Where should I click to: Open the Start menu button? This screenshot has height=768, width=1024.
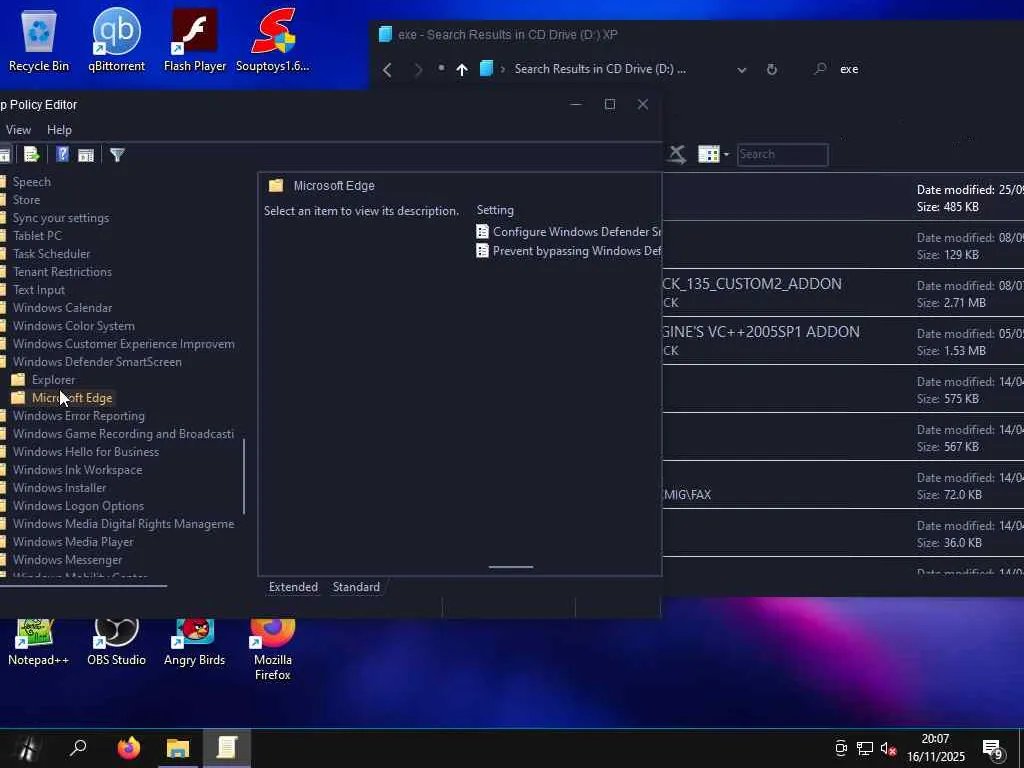(x=27, y=748)
